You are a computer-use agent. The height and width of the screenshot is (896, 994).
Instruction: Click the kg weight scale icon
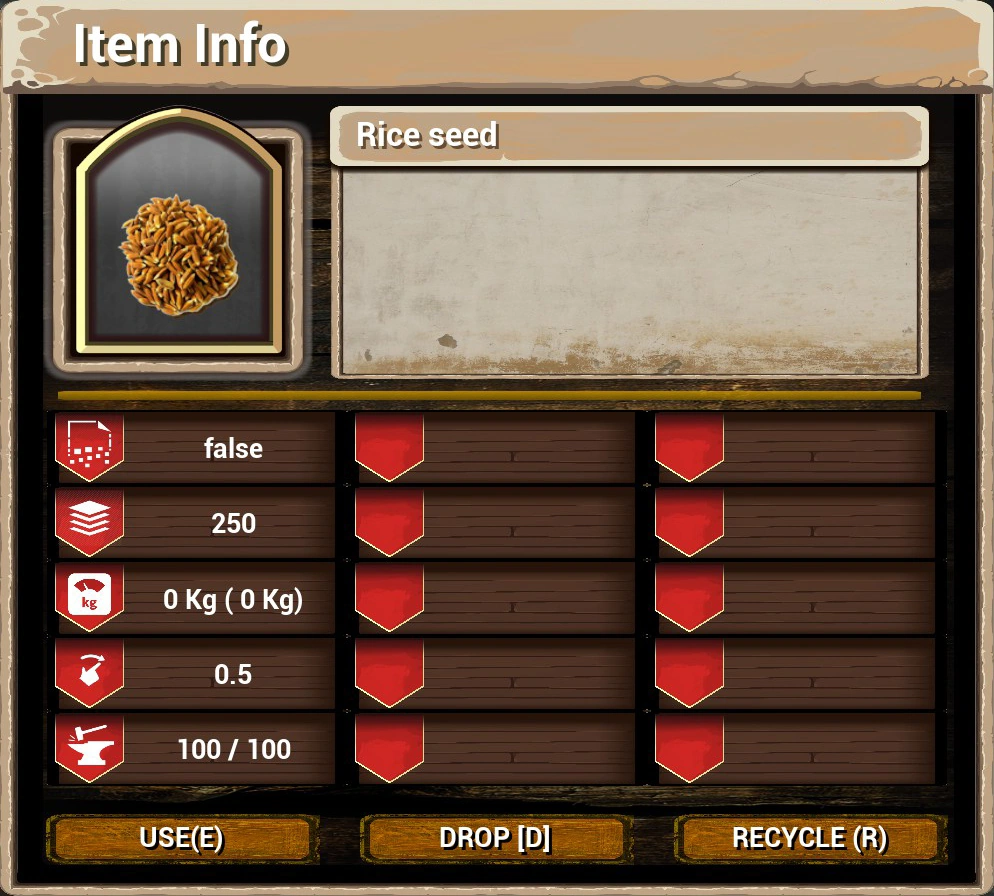pyautogui.click(x=89, y=594)
